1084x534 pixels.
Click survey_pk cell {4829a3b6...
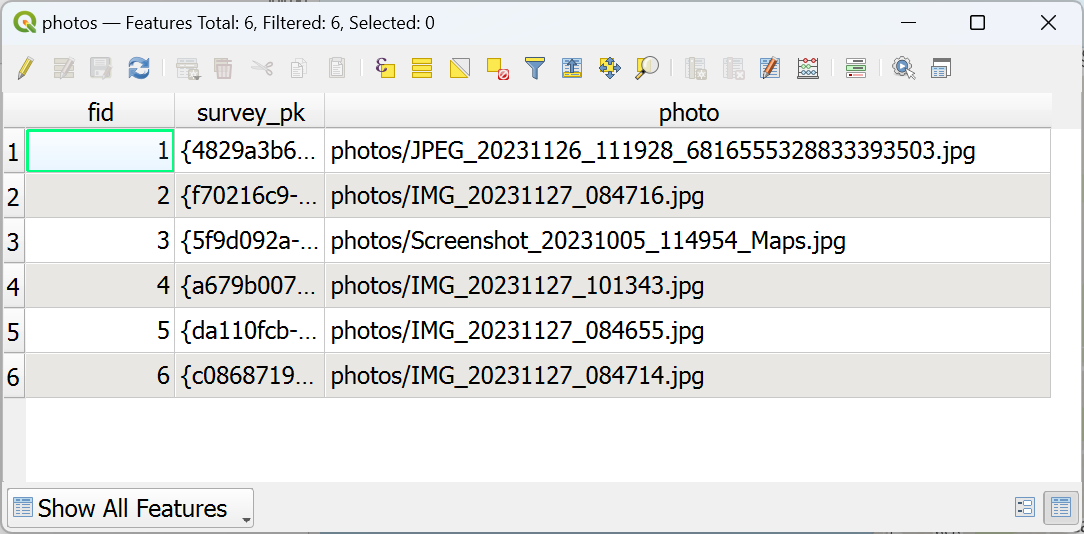click(250, 151)
